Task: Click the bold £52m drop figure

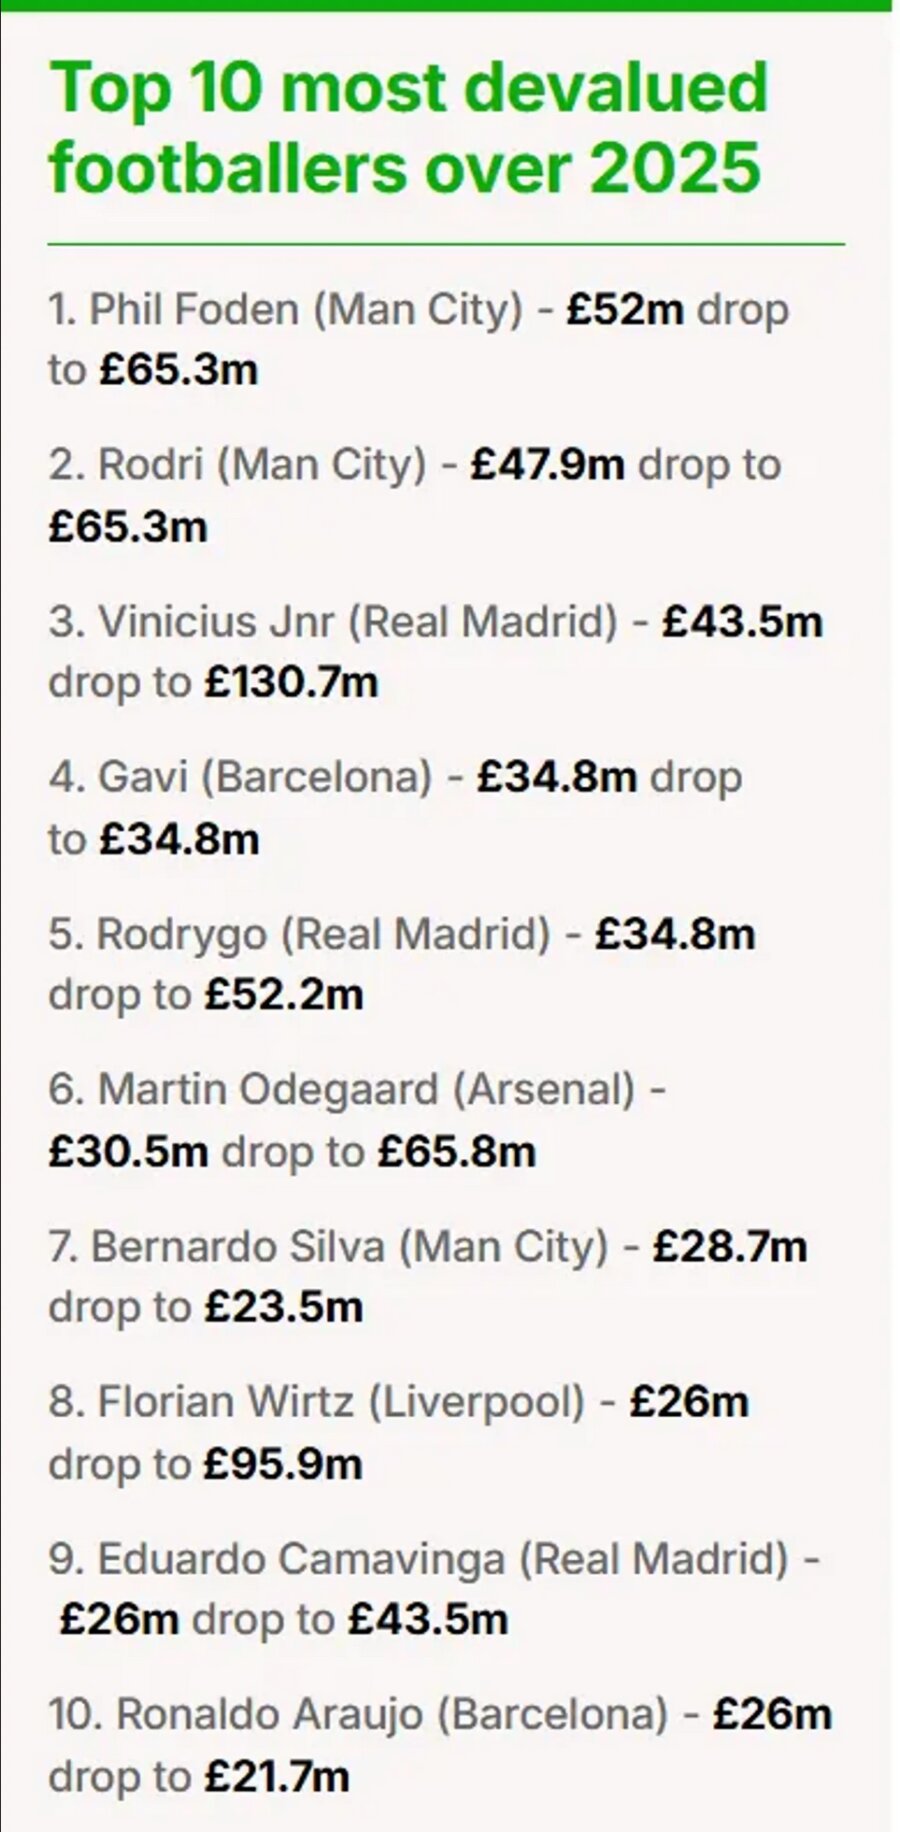Action: pyautogui.click(x=625, y=309)
